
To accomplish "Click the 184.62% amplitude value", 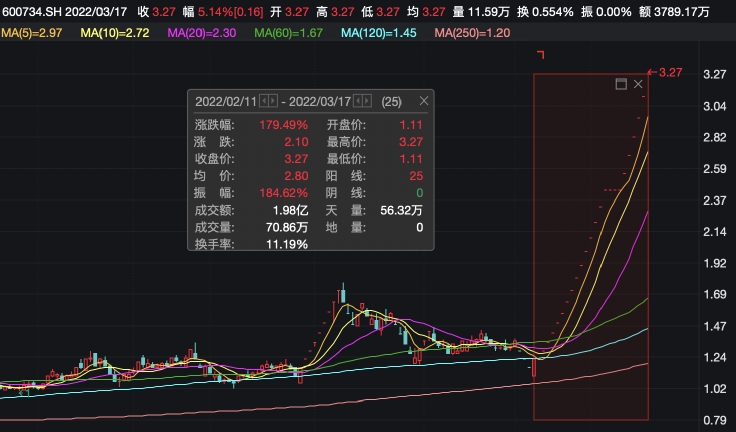I will click(284, 193).
